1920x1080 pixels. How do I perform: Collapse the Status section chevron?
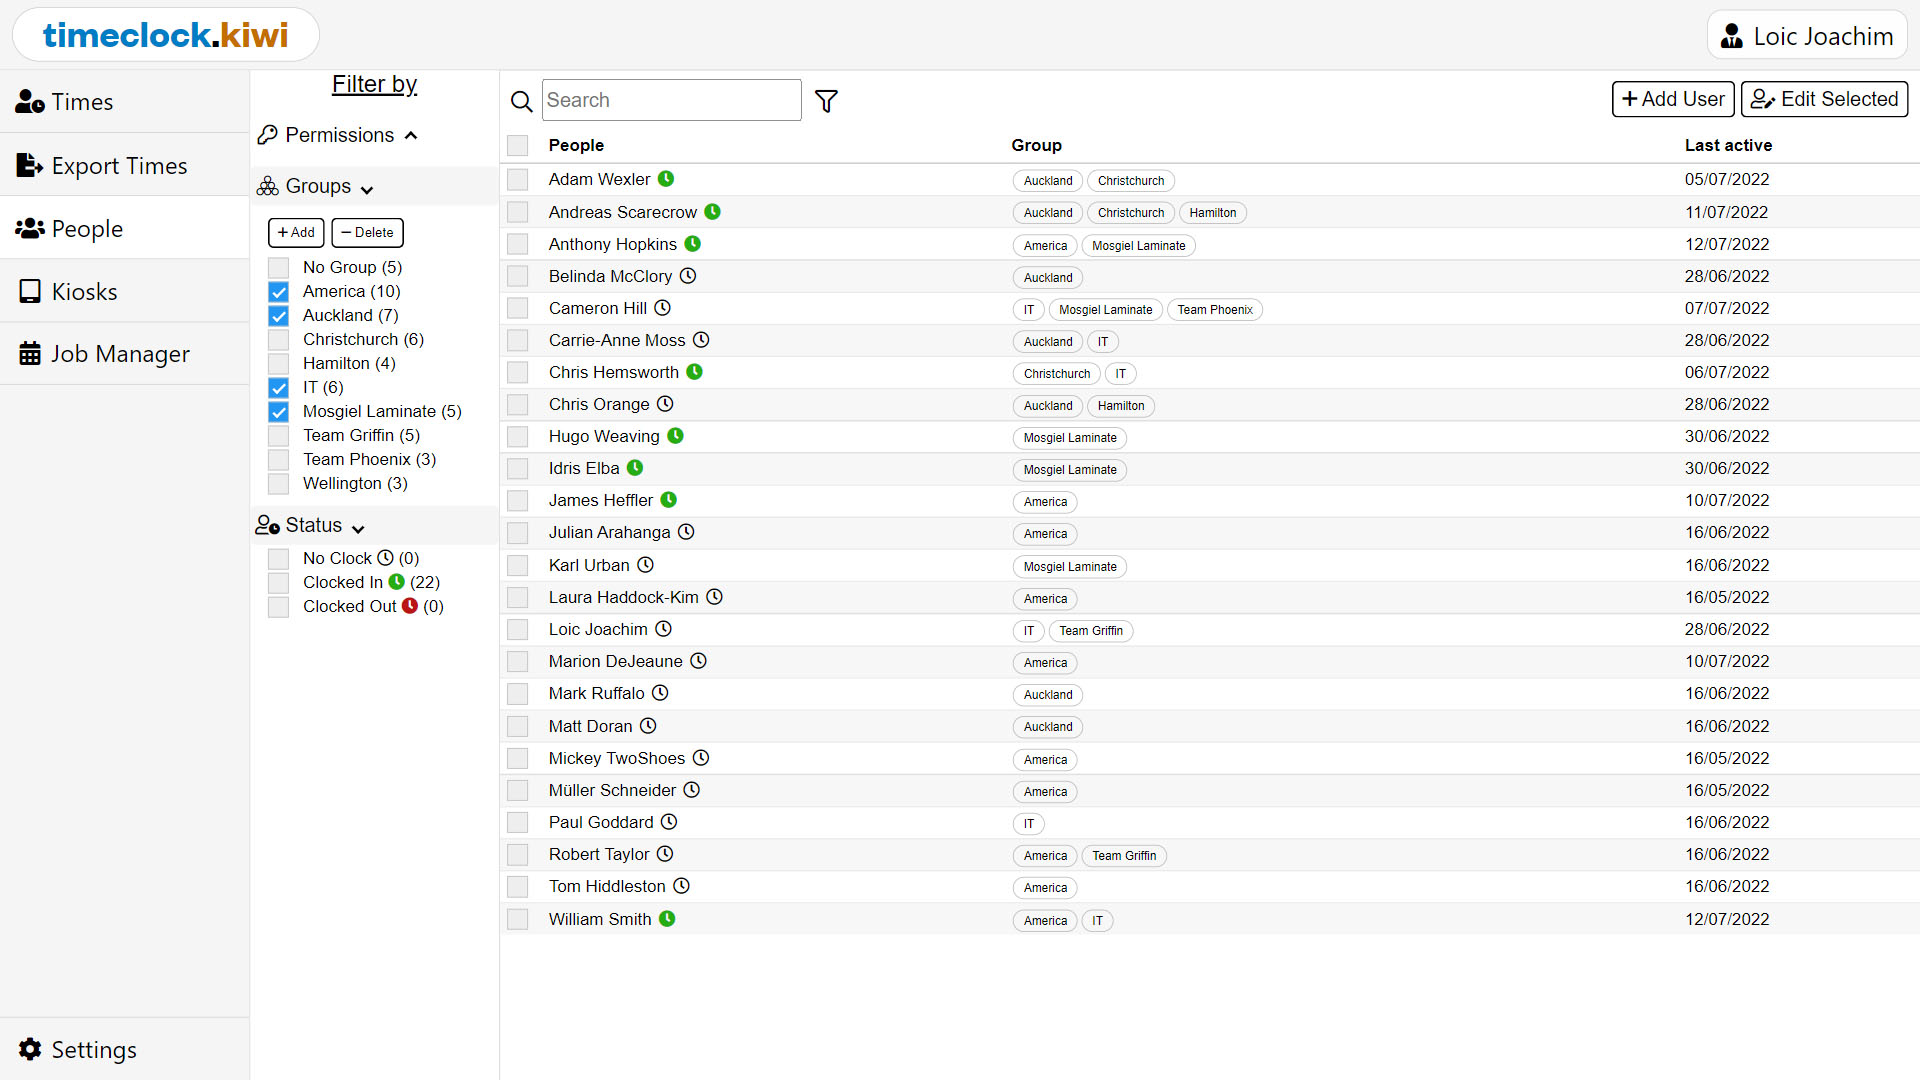click(x=357, y=526)
